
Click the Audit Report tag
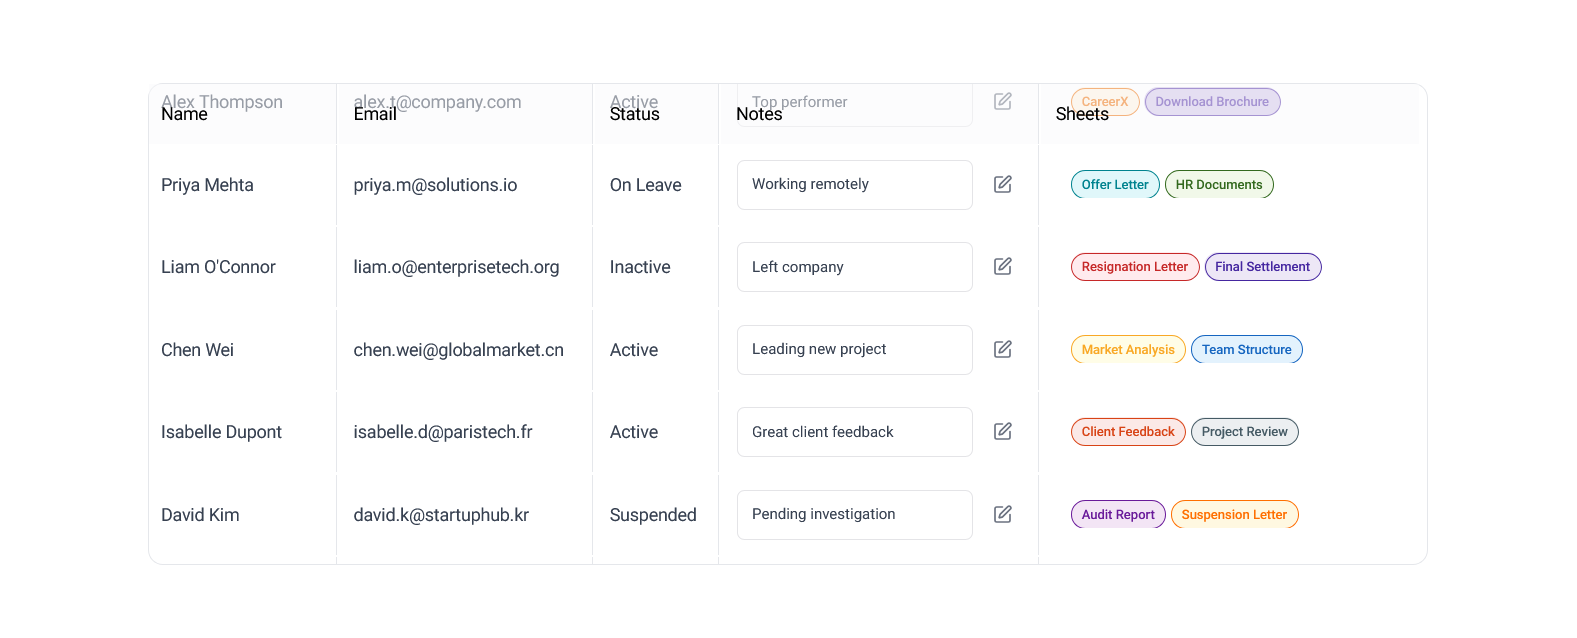click(x=1118, y=514)
